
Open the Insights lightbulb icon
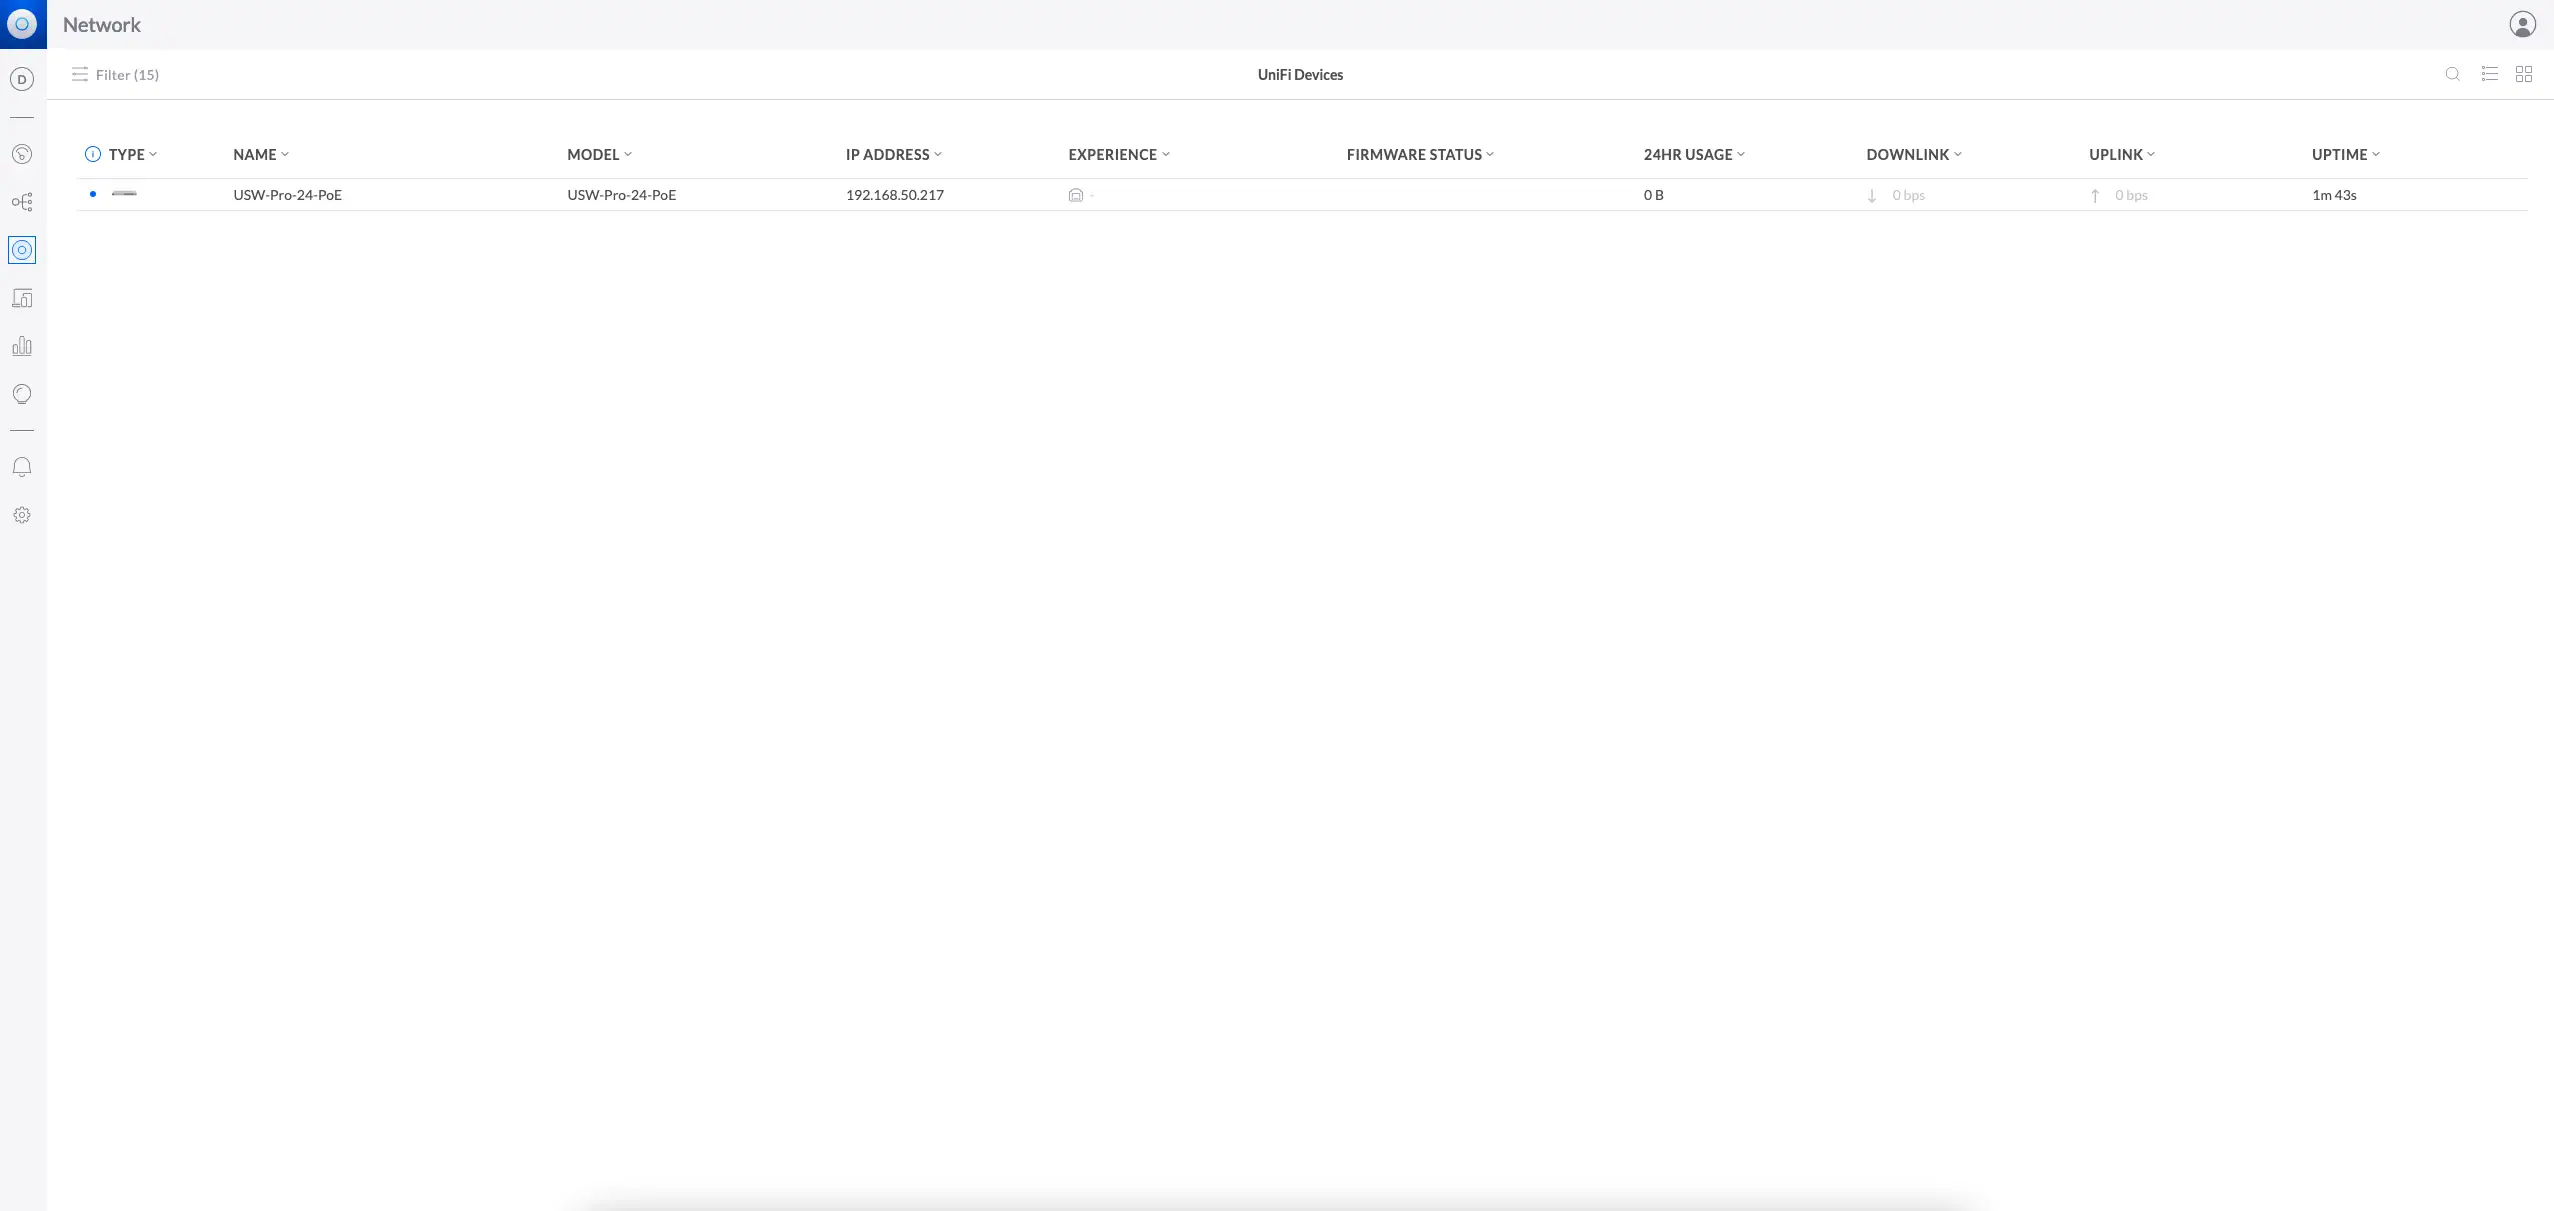pos(22,394)
